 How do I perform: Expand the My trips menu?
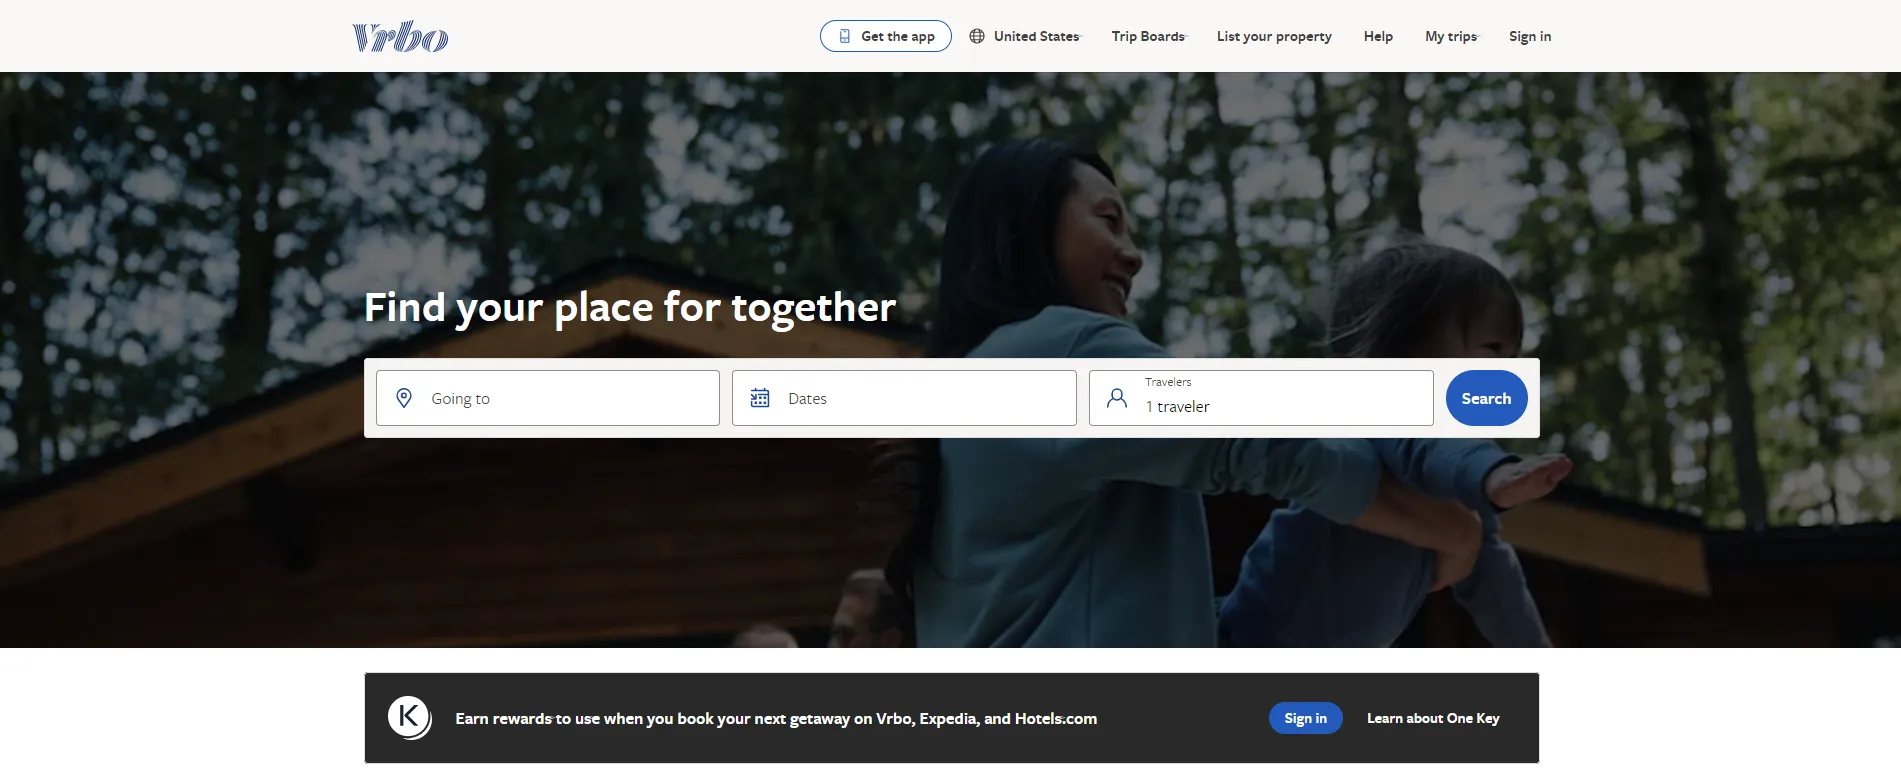[1451, 36]
